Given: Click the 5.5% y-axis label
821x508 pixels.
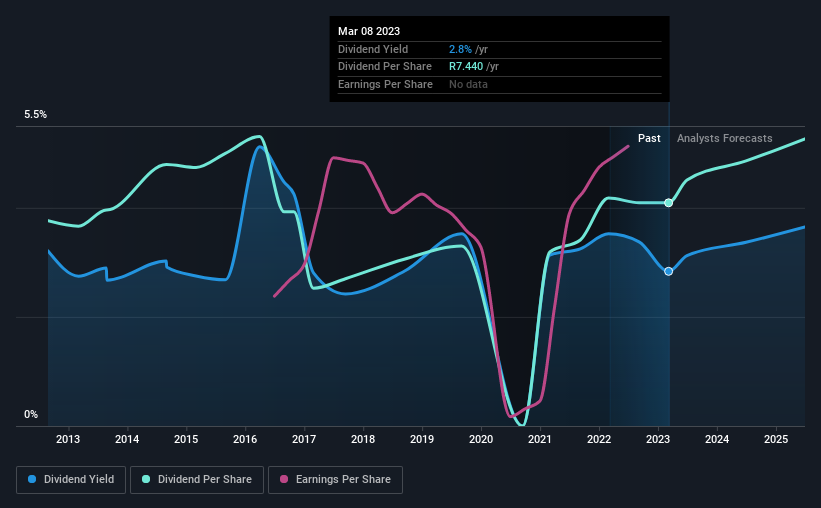Looking at the screenshot, I should 36,115.
